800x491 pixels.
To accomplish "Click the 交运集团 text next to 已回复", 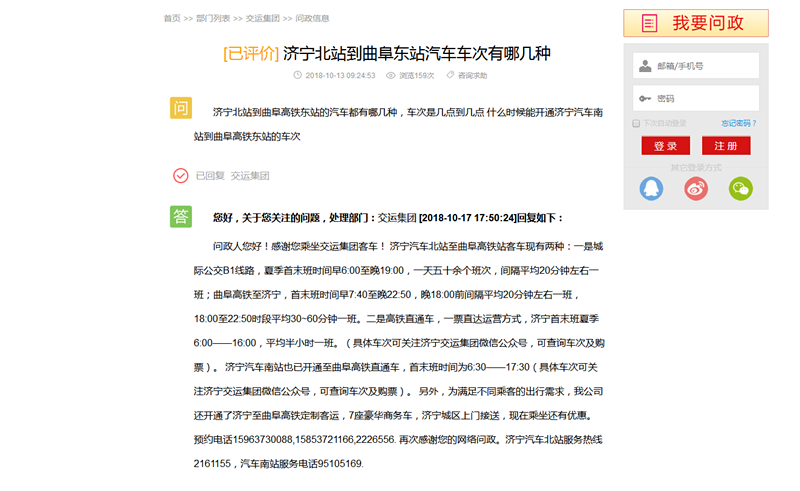I will (x=250, y=176).
